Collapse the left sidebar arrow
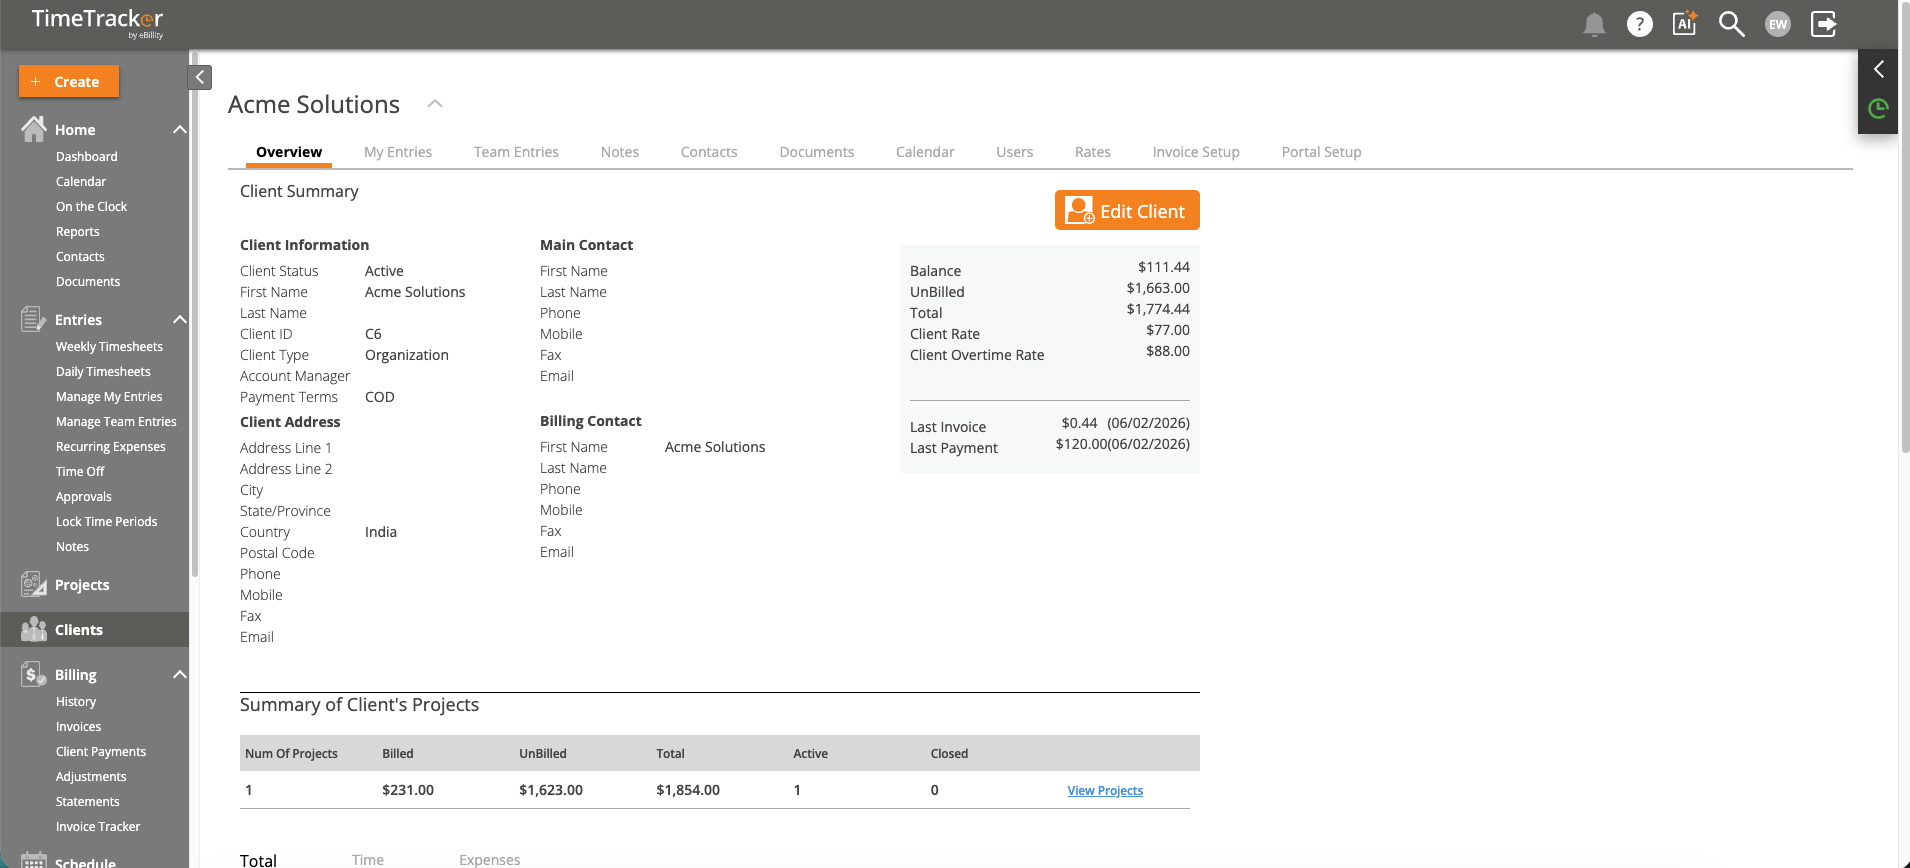1910x868 pixels. click(x=200, y=77)
